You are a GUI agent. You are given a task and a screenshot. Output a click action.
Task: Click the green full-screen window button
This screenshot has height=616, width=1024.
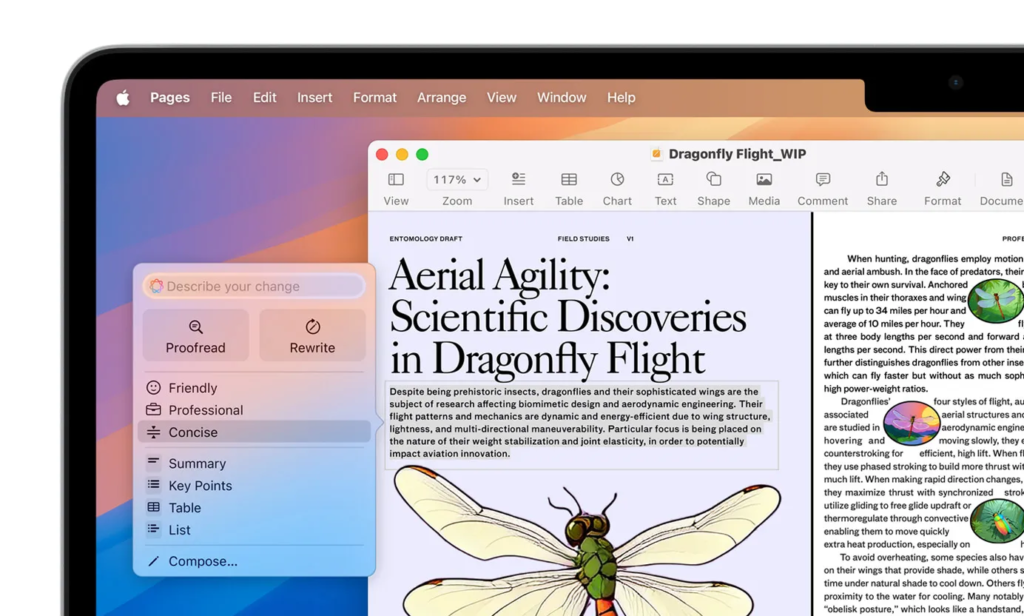tap(423, 154)
